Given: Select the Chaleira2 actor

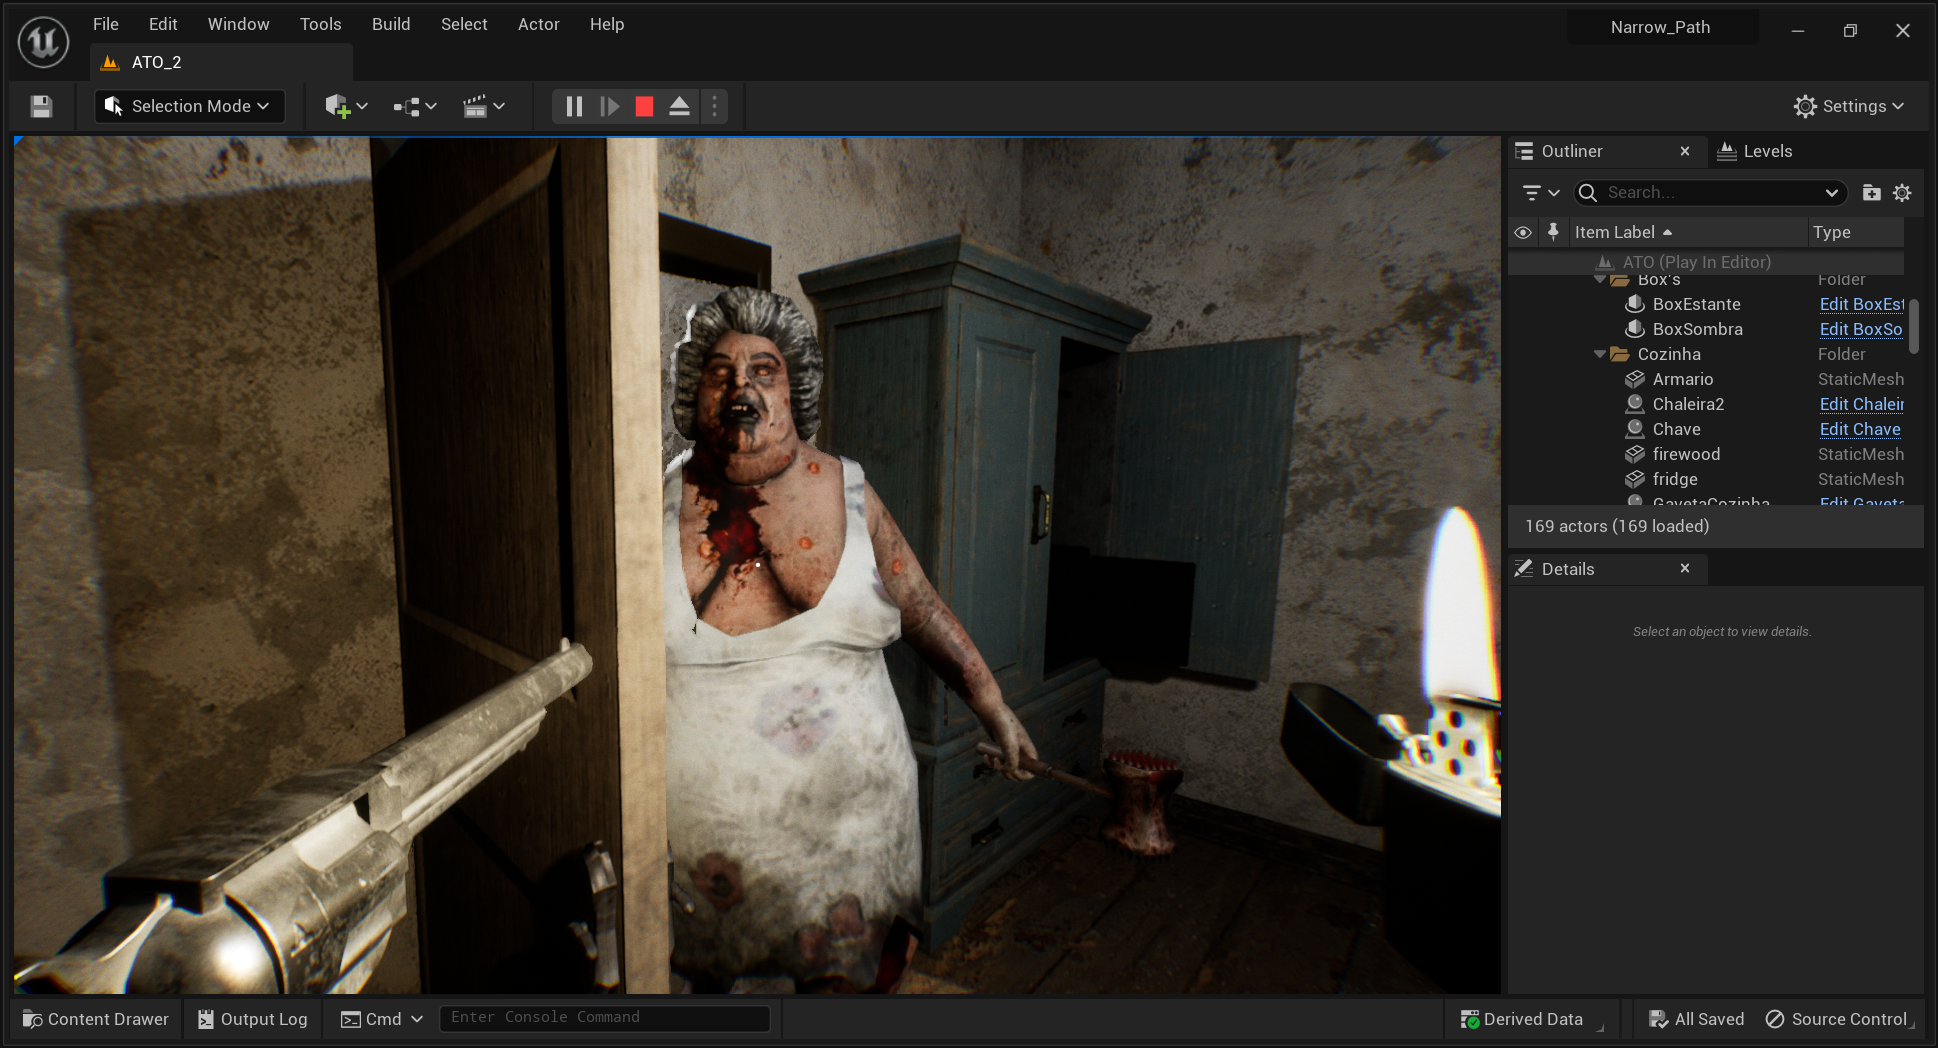Looking at the screenshot, I should point(1688,404).
